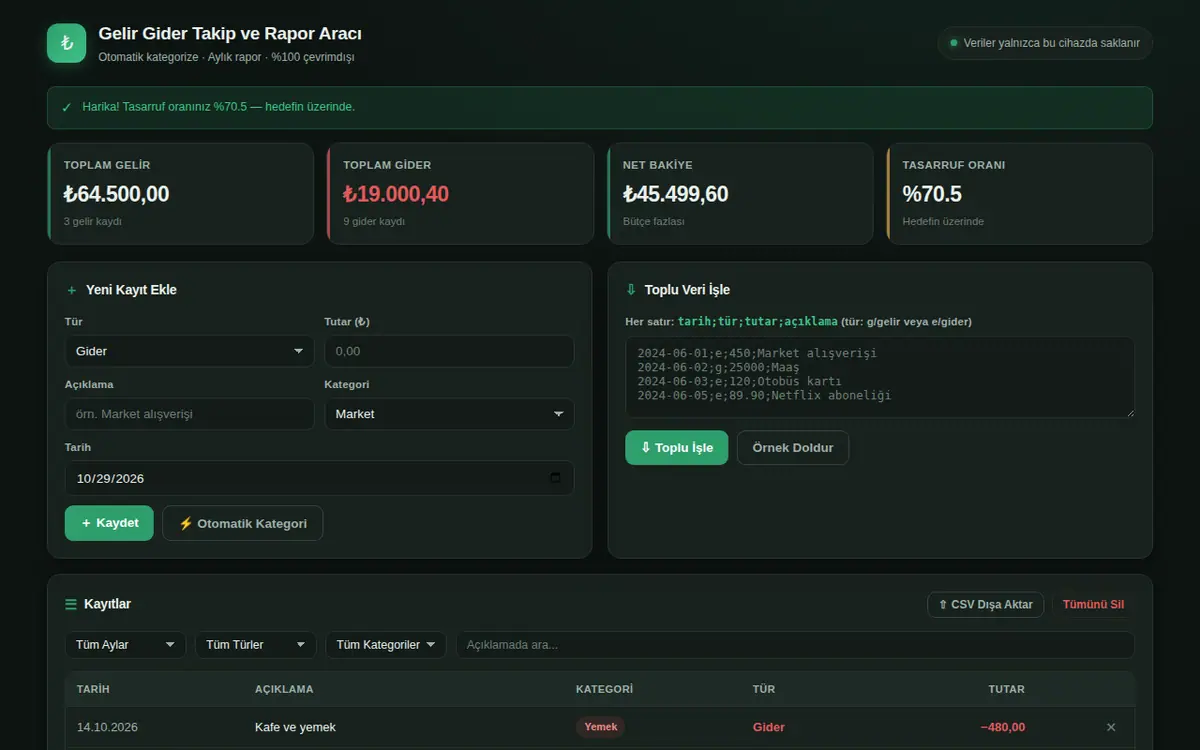The image size is (1200, 750).
Task: Click the bulk data textarea
Action: [x=880, y=377]
